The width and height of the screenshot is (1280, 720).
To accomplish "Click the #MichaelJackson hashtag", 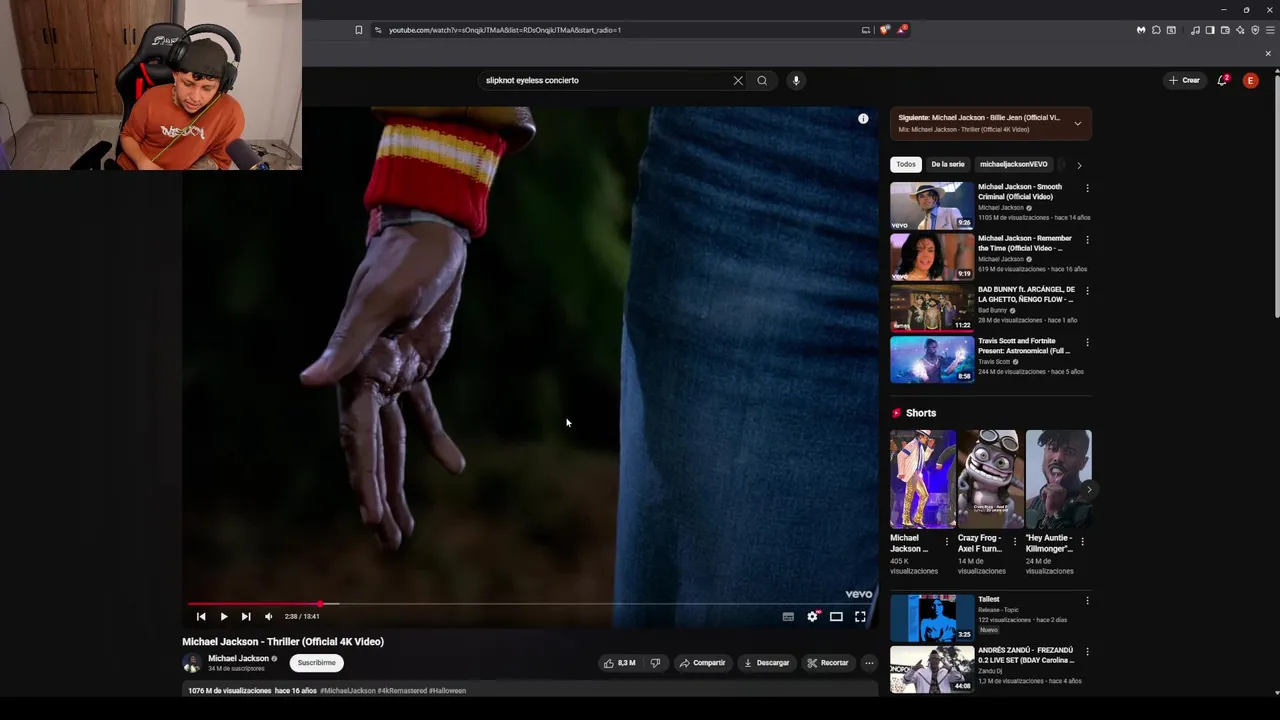I will point(347,690).
